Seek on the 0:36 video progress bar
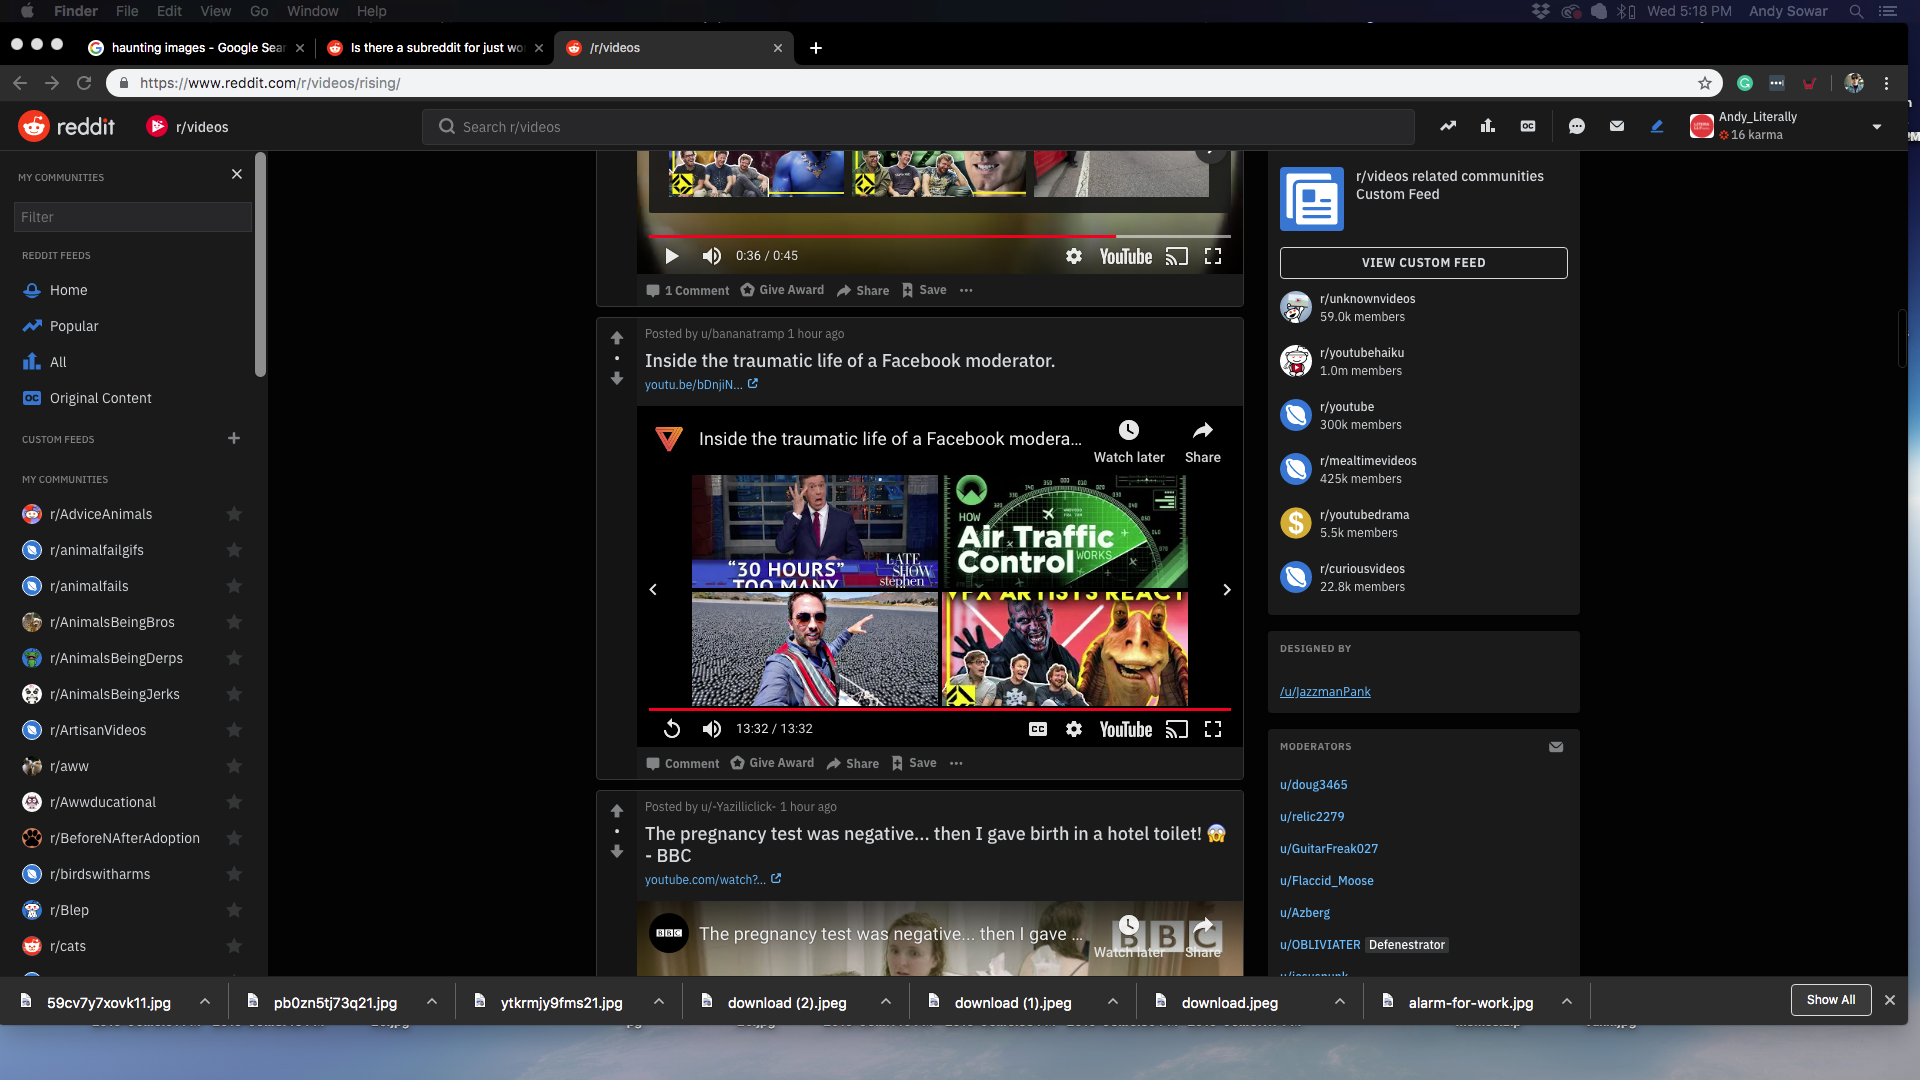Image resolution: width=1920 pixels, height=1080 pixels. (940, 236)
